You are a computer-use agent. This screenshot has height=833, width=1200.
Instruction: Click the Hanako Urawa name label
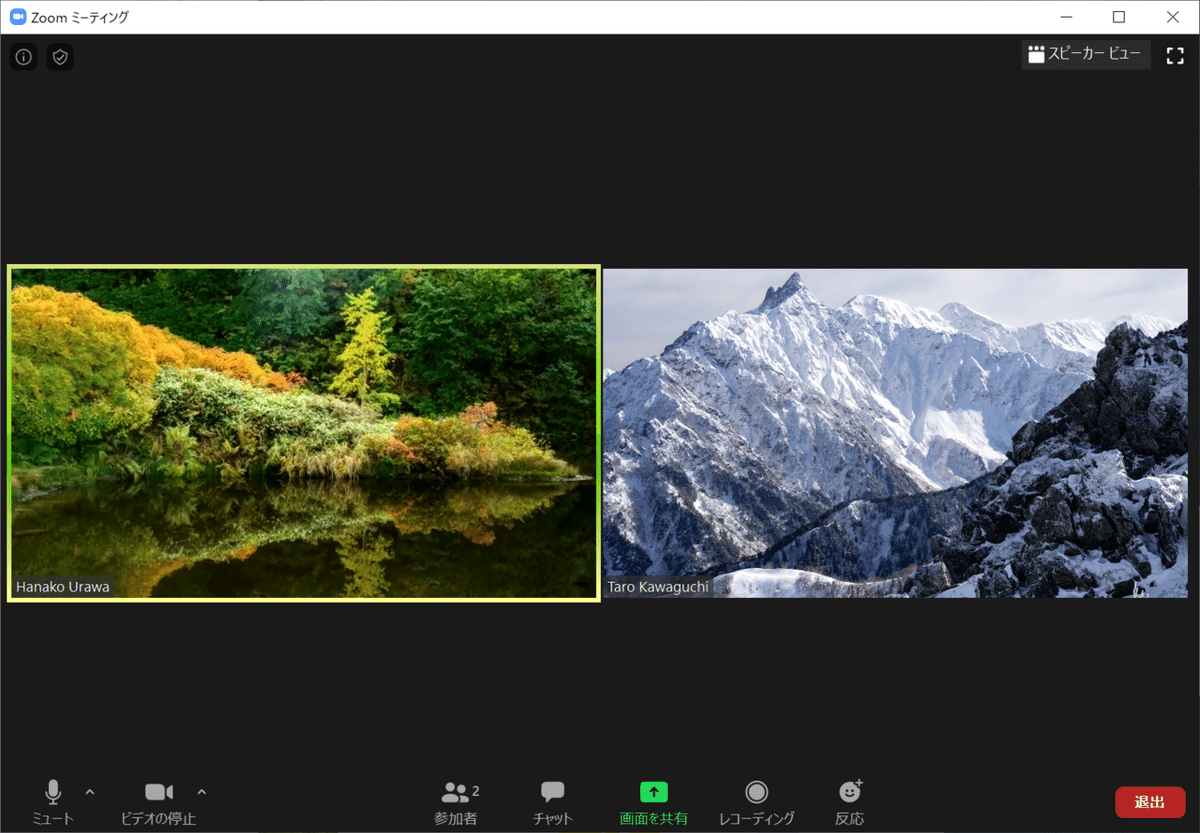pyautogui.click(x=63, y=587)
